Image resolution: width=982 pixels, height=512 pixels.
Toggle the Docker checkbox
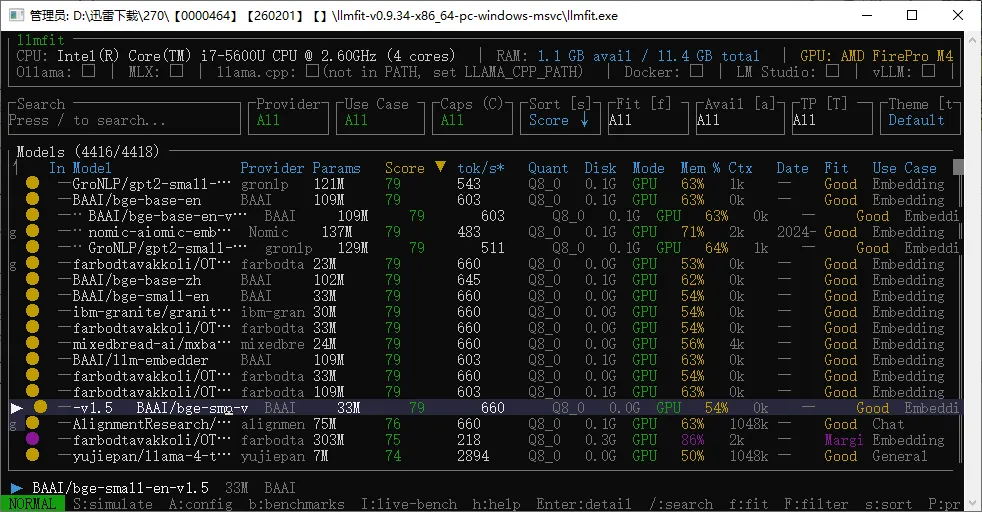tap(696, 71)
